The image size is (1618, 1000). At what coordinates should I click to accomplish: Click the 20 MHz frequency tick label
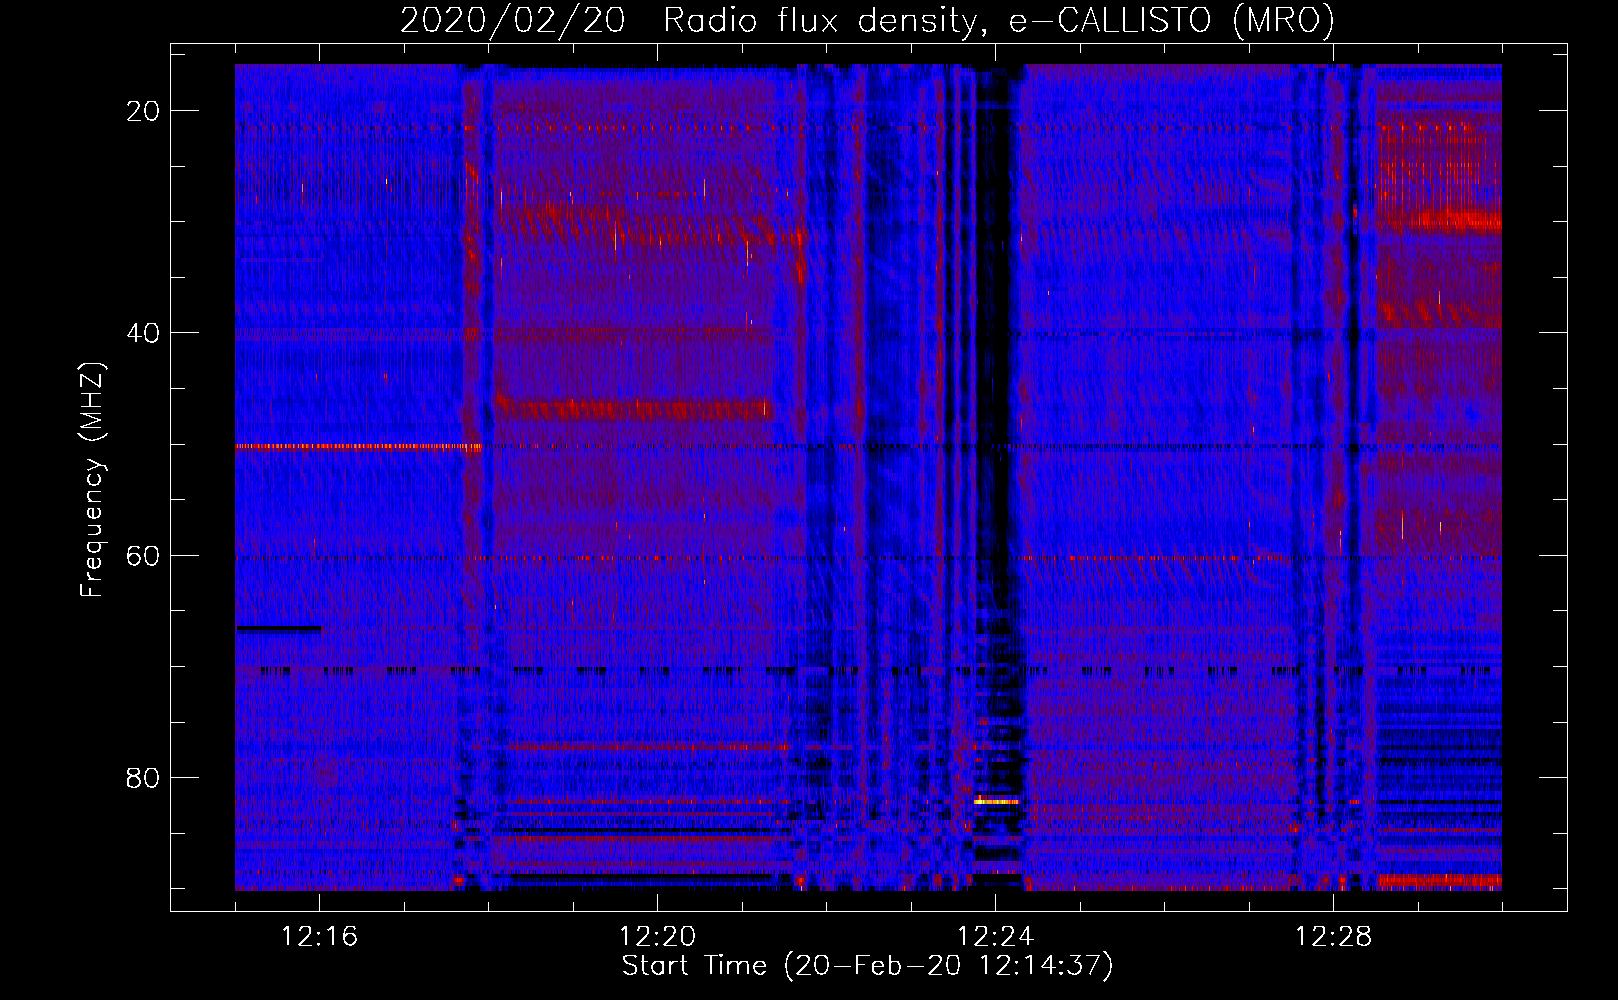pos(144,111)
